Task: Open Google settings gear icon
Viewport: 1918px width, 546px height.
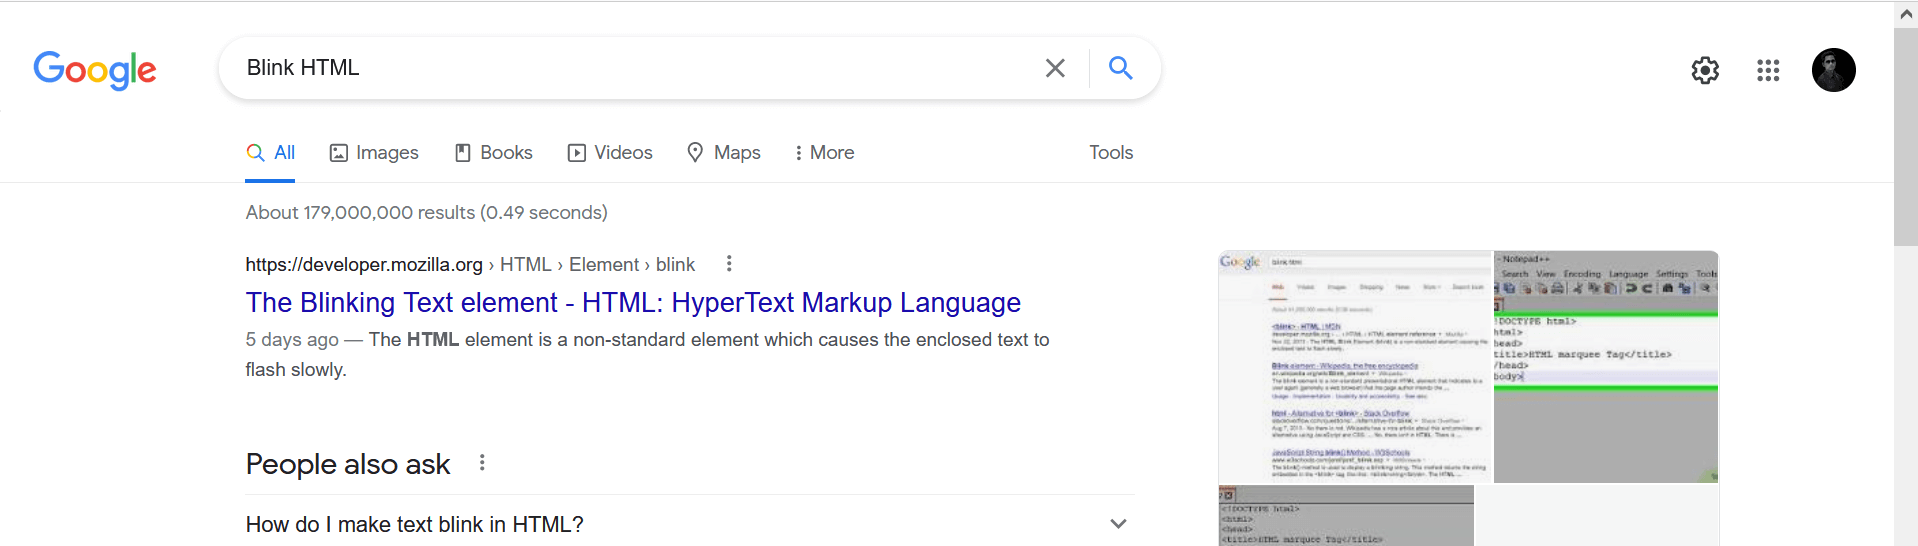Action: 1705,70
